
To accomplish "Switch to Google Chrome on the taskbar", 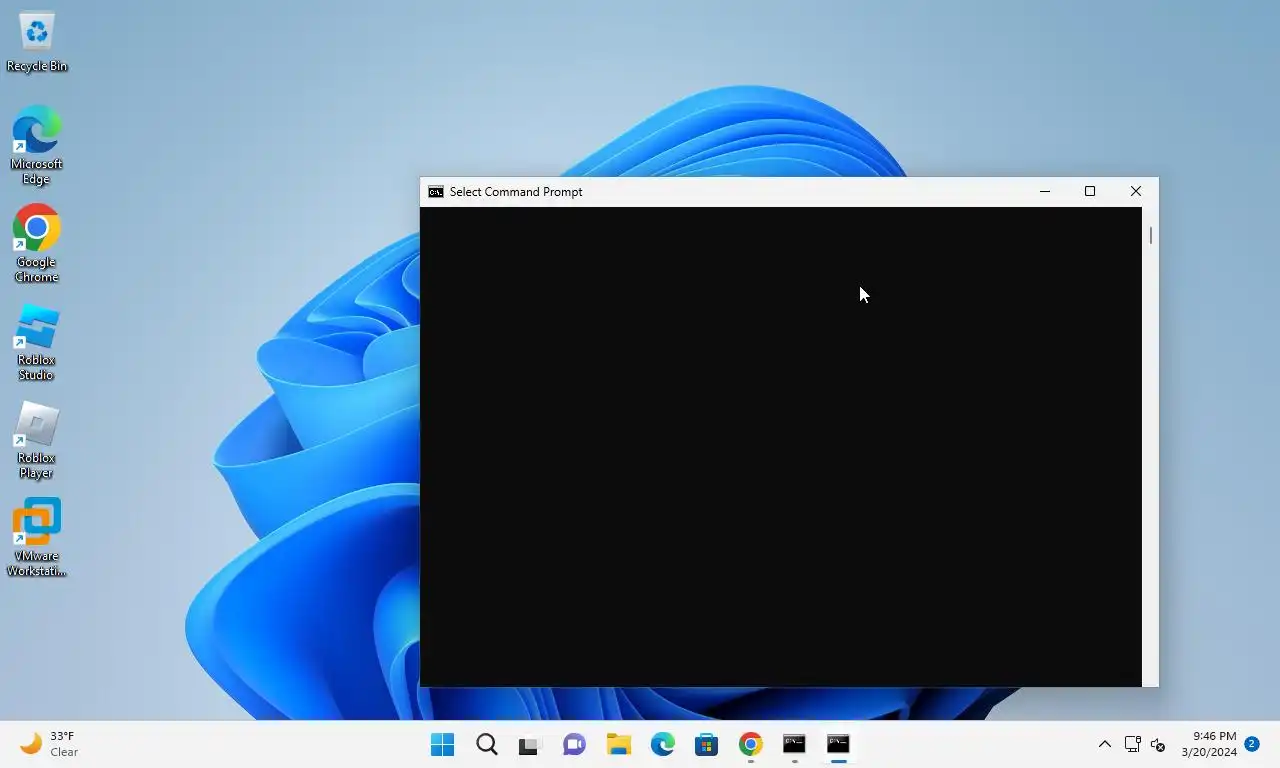I will pyautogui.click(x=750, y=744).
